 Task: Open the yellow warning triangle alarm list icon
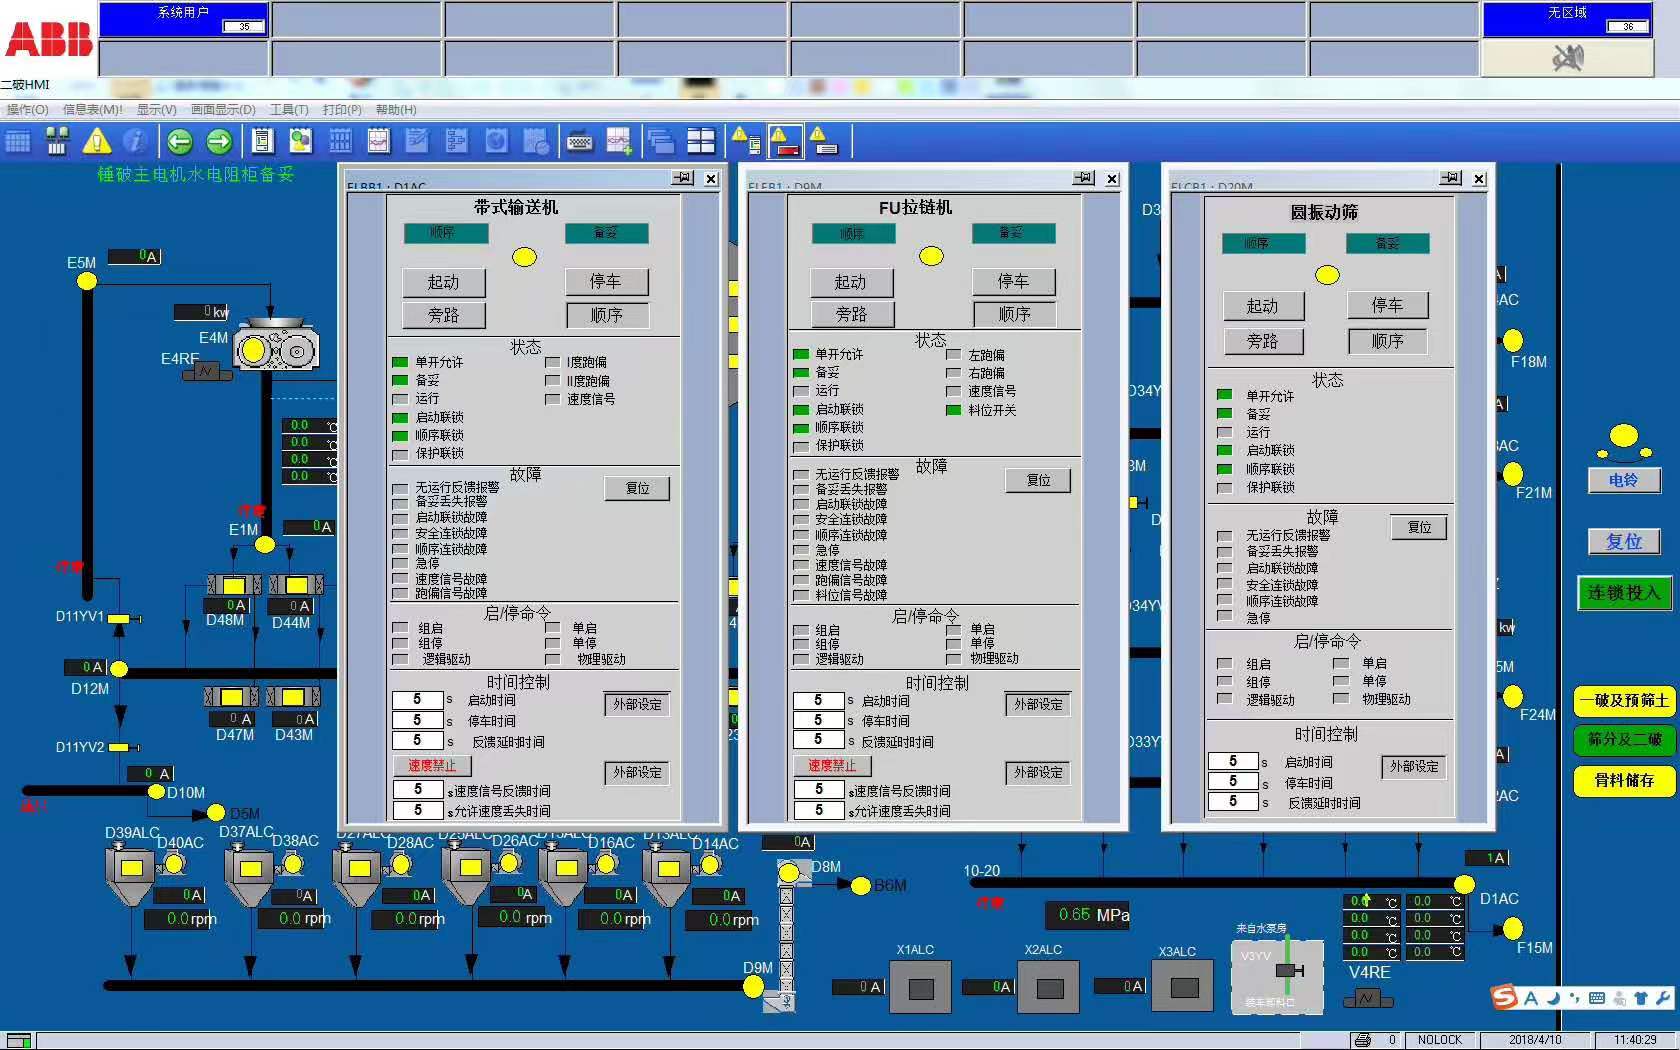point(96,141)
